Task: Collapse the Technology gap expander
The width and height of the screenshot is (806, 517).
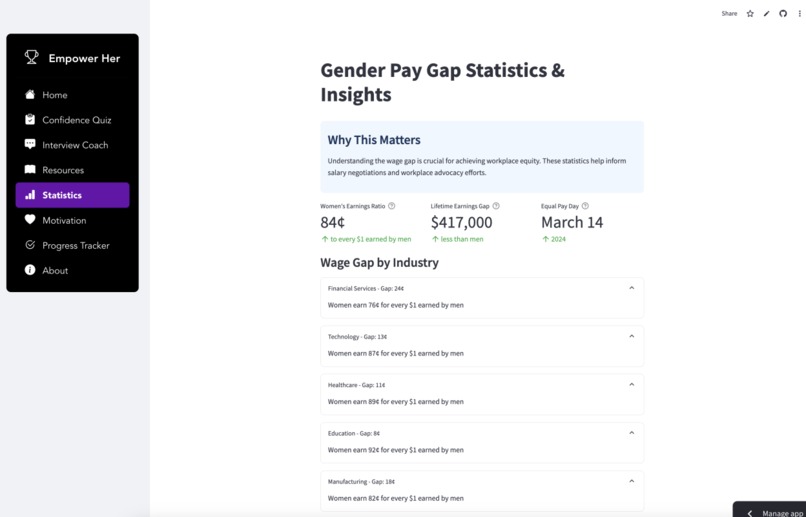Action: (x=482, y=337)
